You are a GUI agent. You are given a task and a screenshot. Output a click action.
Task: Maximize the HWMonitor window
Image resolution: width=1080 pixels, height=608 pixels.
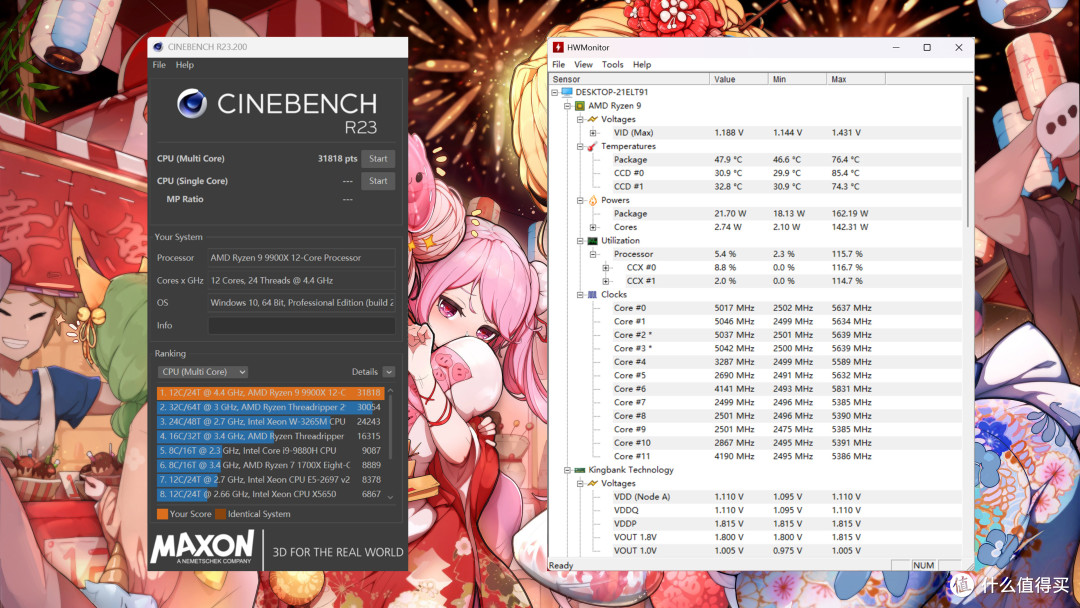point(927,48)
